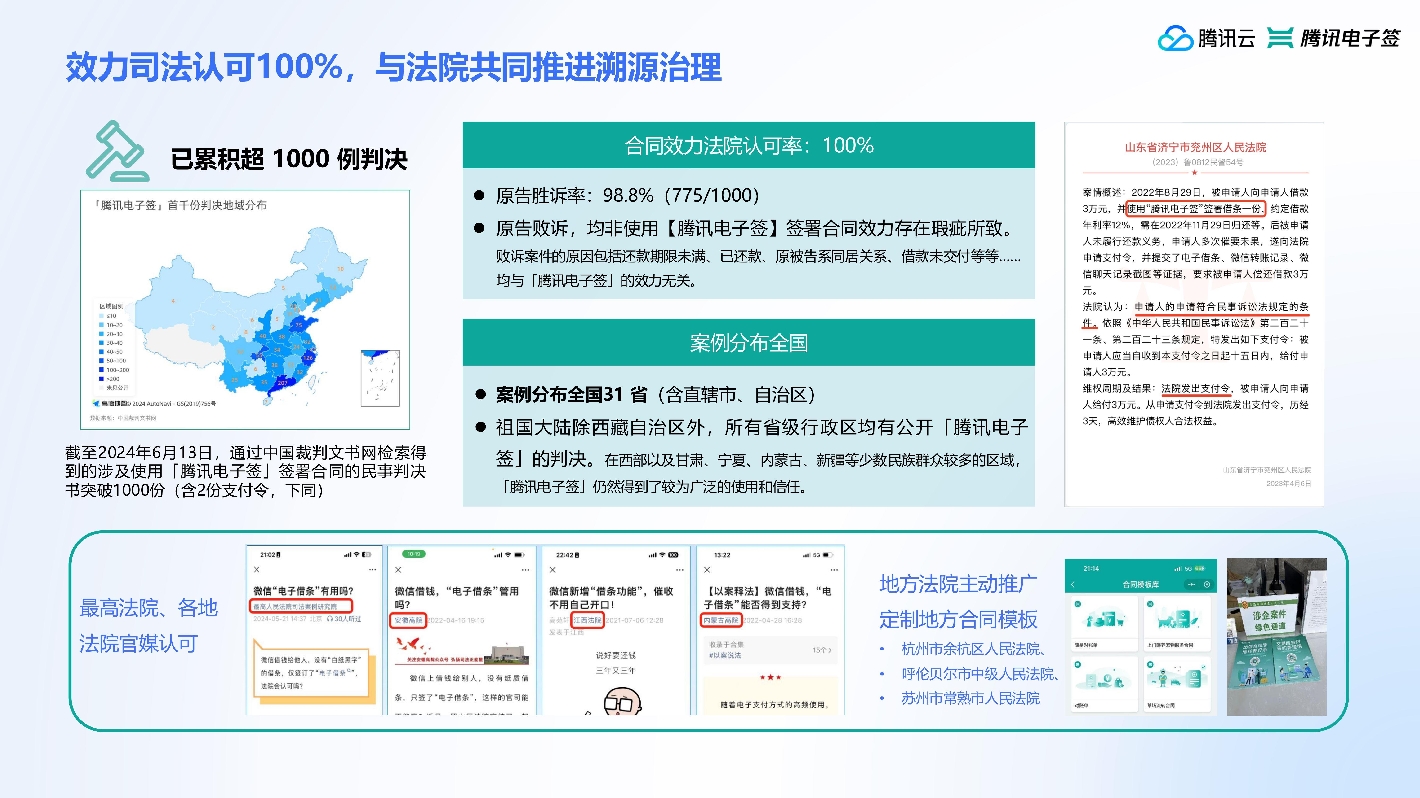
Task: Tap the boxed 安徽高院 account name
Action: point(408,620)
